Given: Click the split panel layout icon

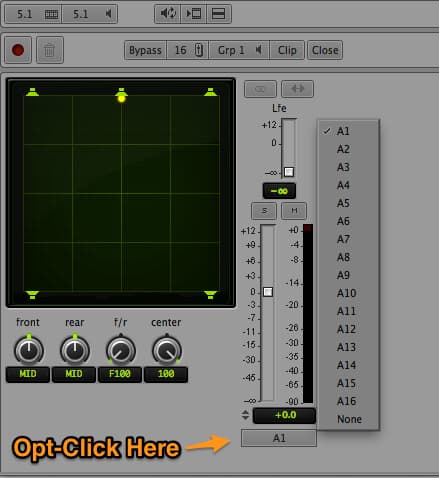Looking at the screenshot, I should tap(219, 14).
